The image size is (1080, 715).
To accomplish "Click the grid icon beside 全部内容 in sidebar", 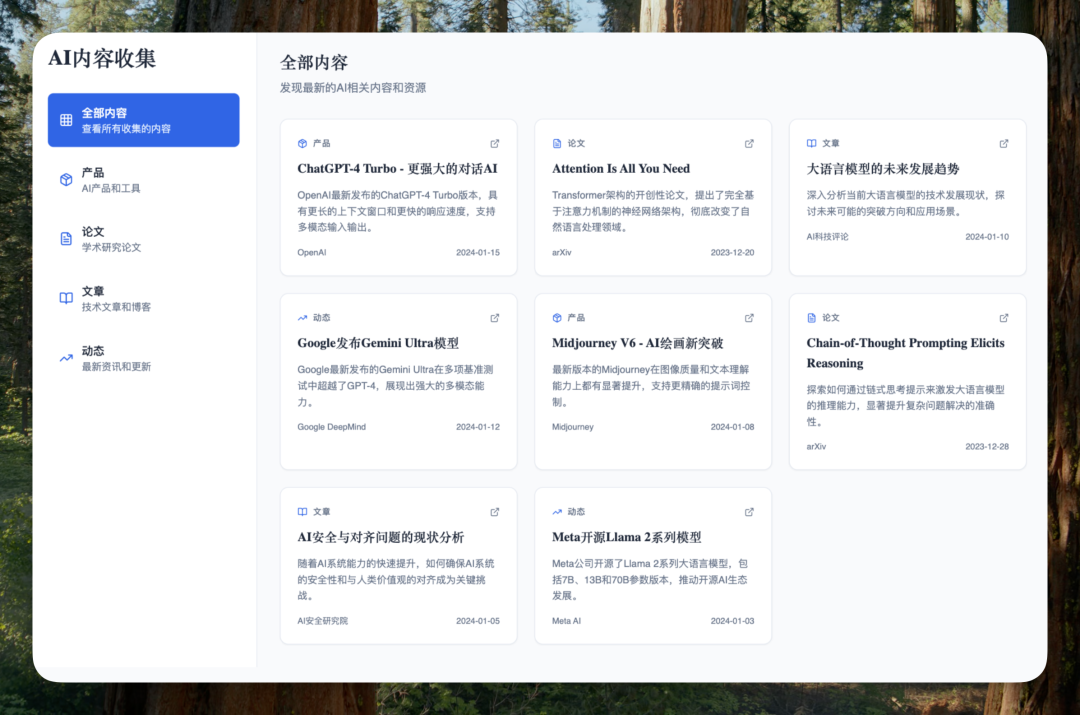I will tap(66, 120).
